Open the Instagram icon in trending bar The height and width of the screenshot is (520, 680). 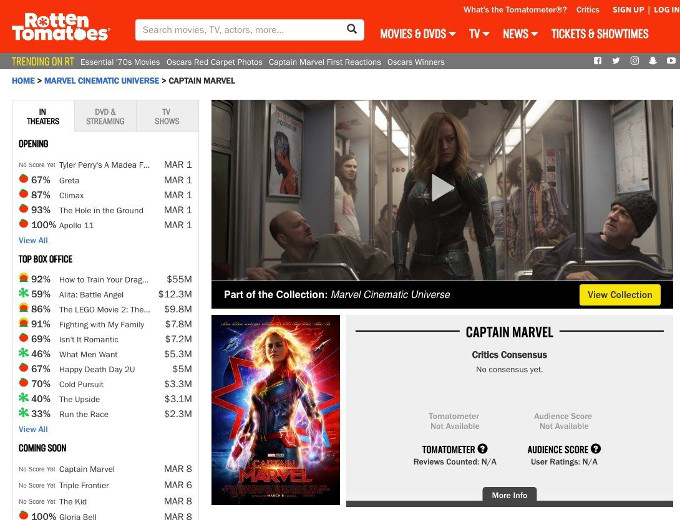tap(635, 62)
